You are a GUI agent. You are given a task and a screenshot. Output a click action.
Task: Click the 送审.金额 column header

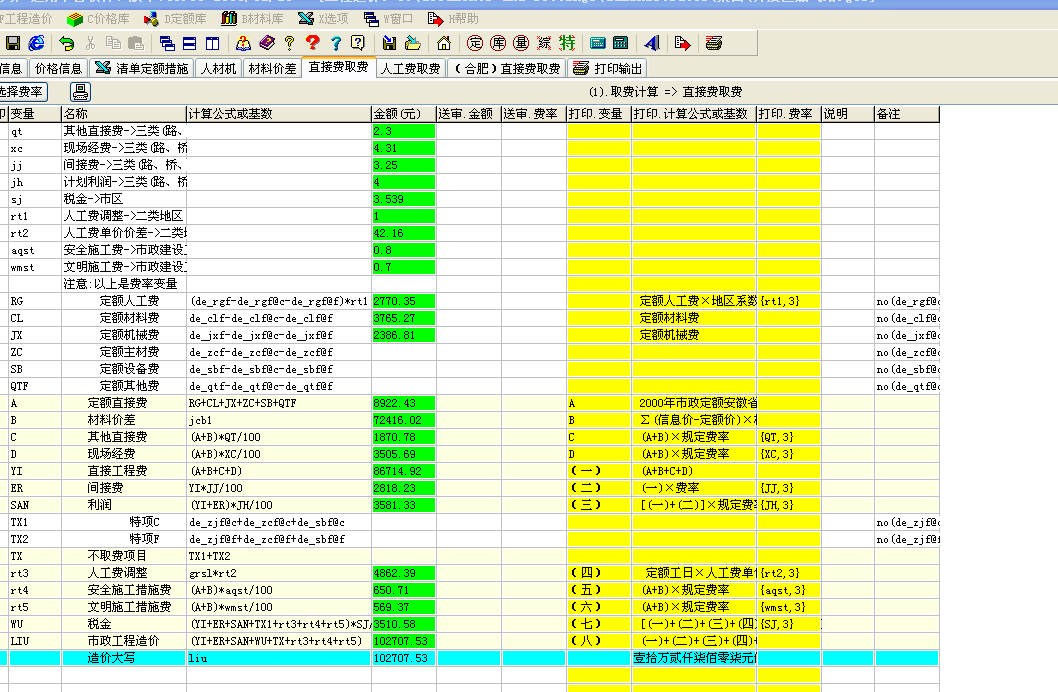(468, 114)
